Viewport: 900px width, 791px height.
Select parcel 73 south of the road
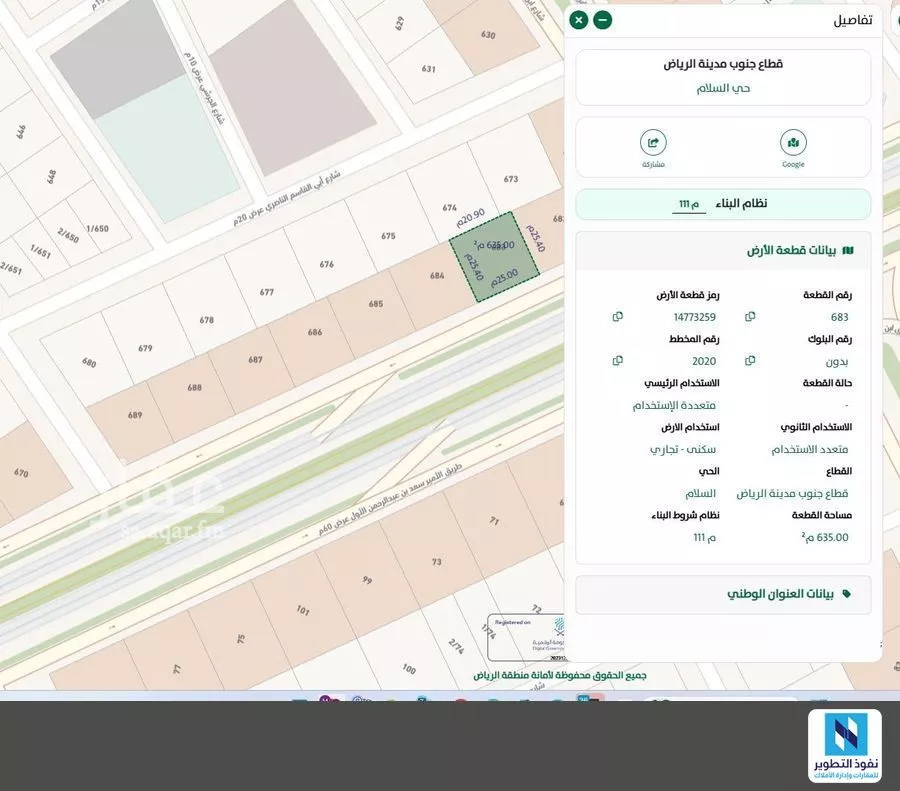click(x=437, y=562)
